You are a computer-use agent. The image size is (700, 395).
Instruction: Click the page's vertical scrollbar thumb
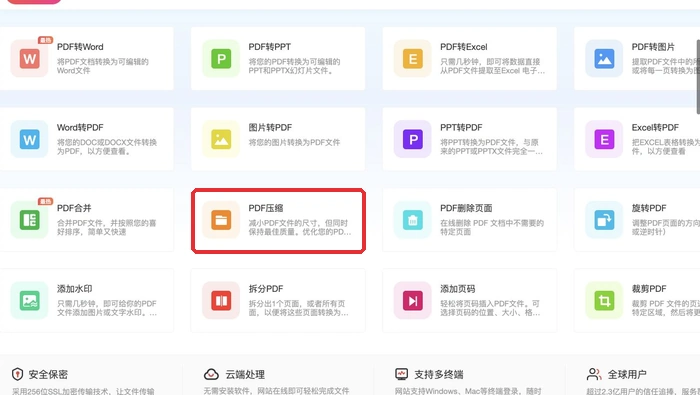[698, 77]
